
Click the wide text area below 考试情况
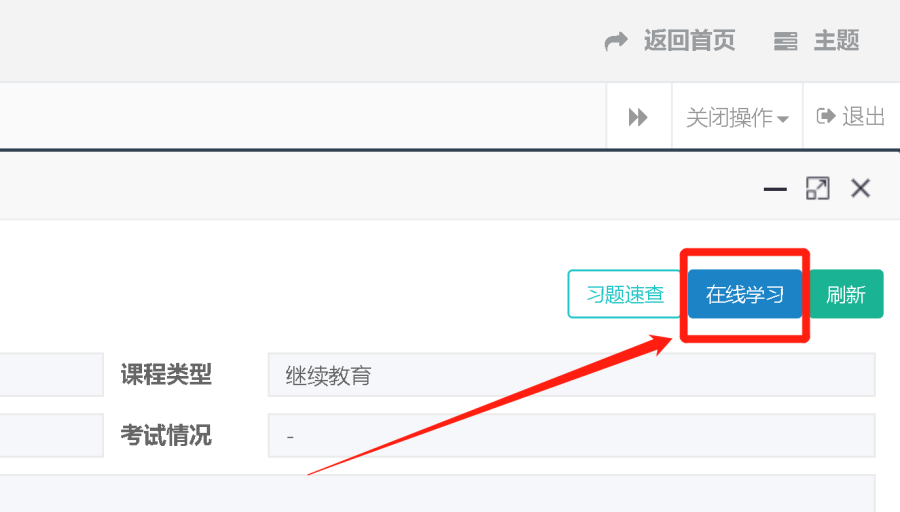pyautogui.click(x=437, y=494)
